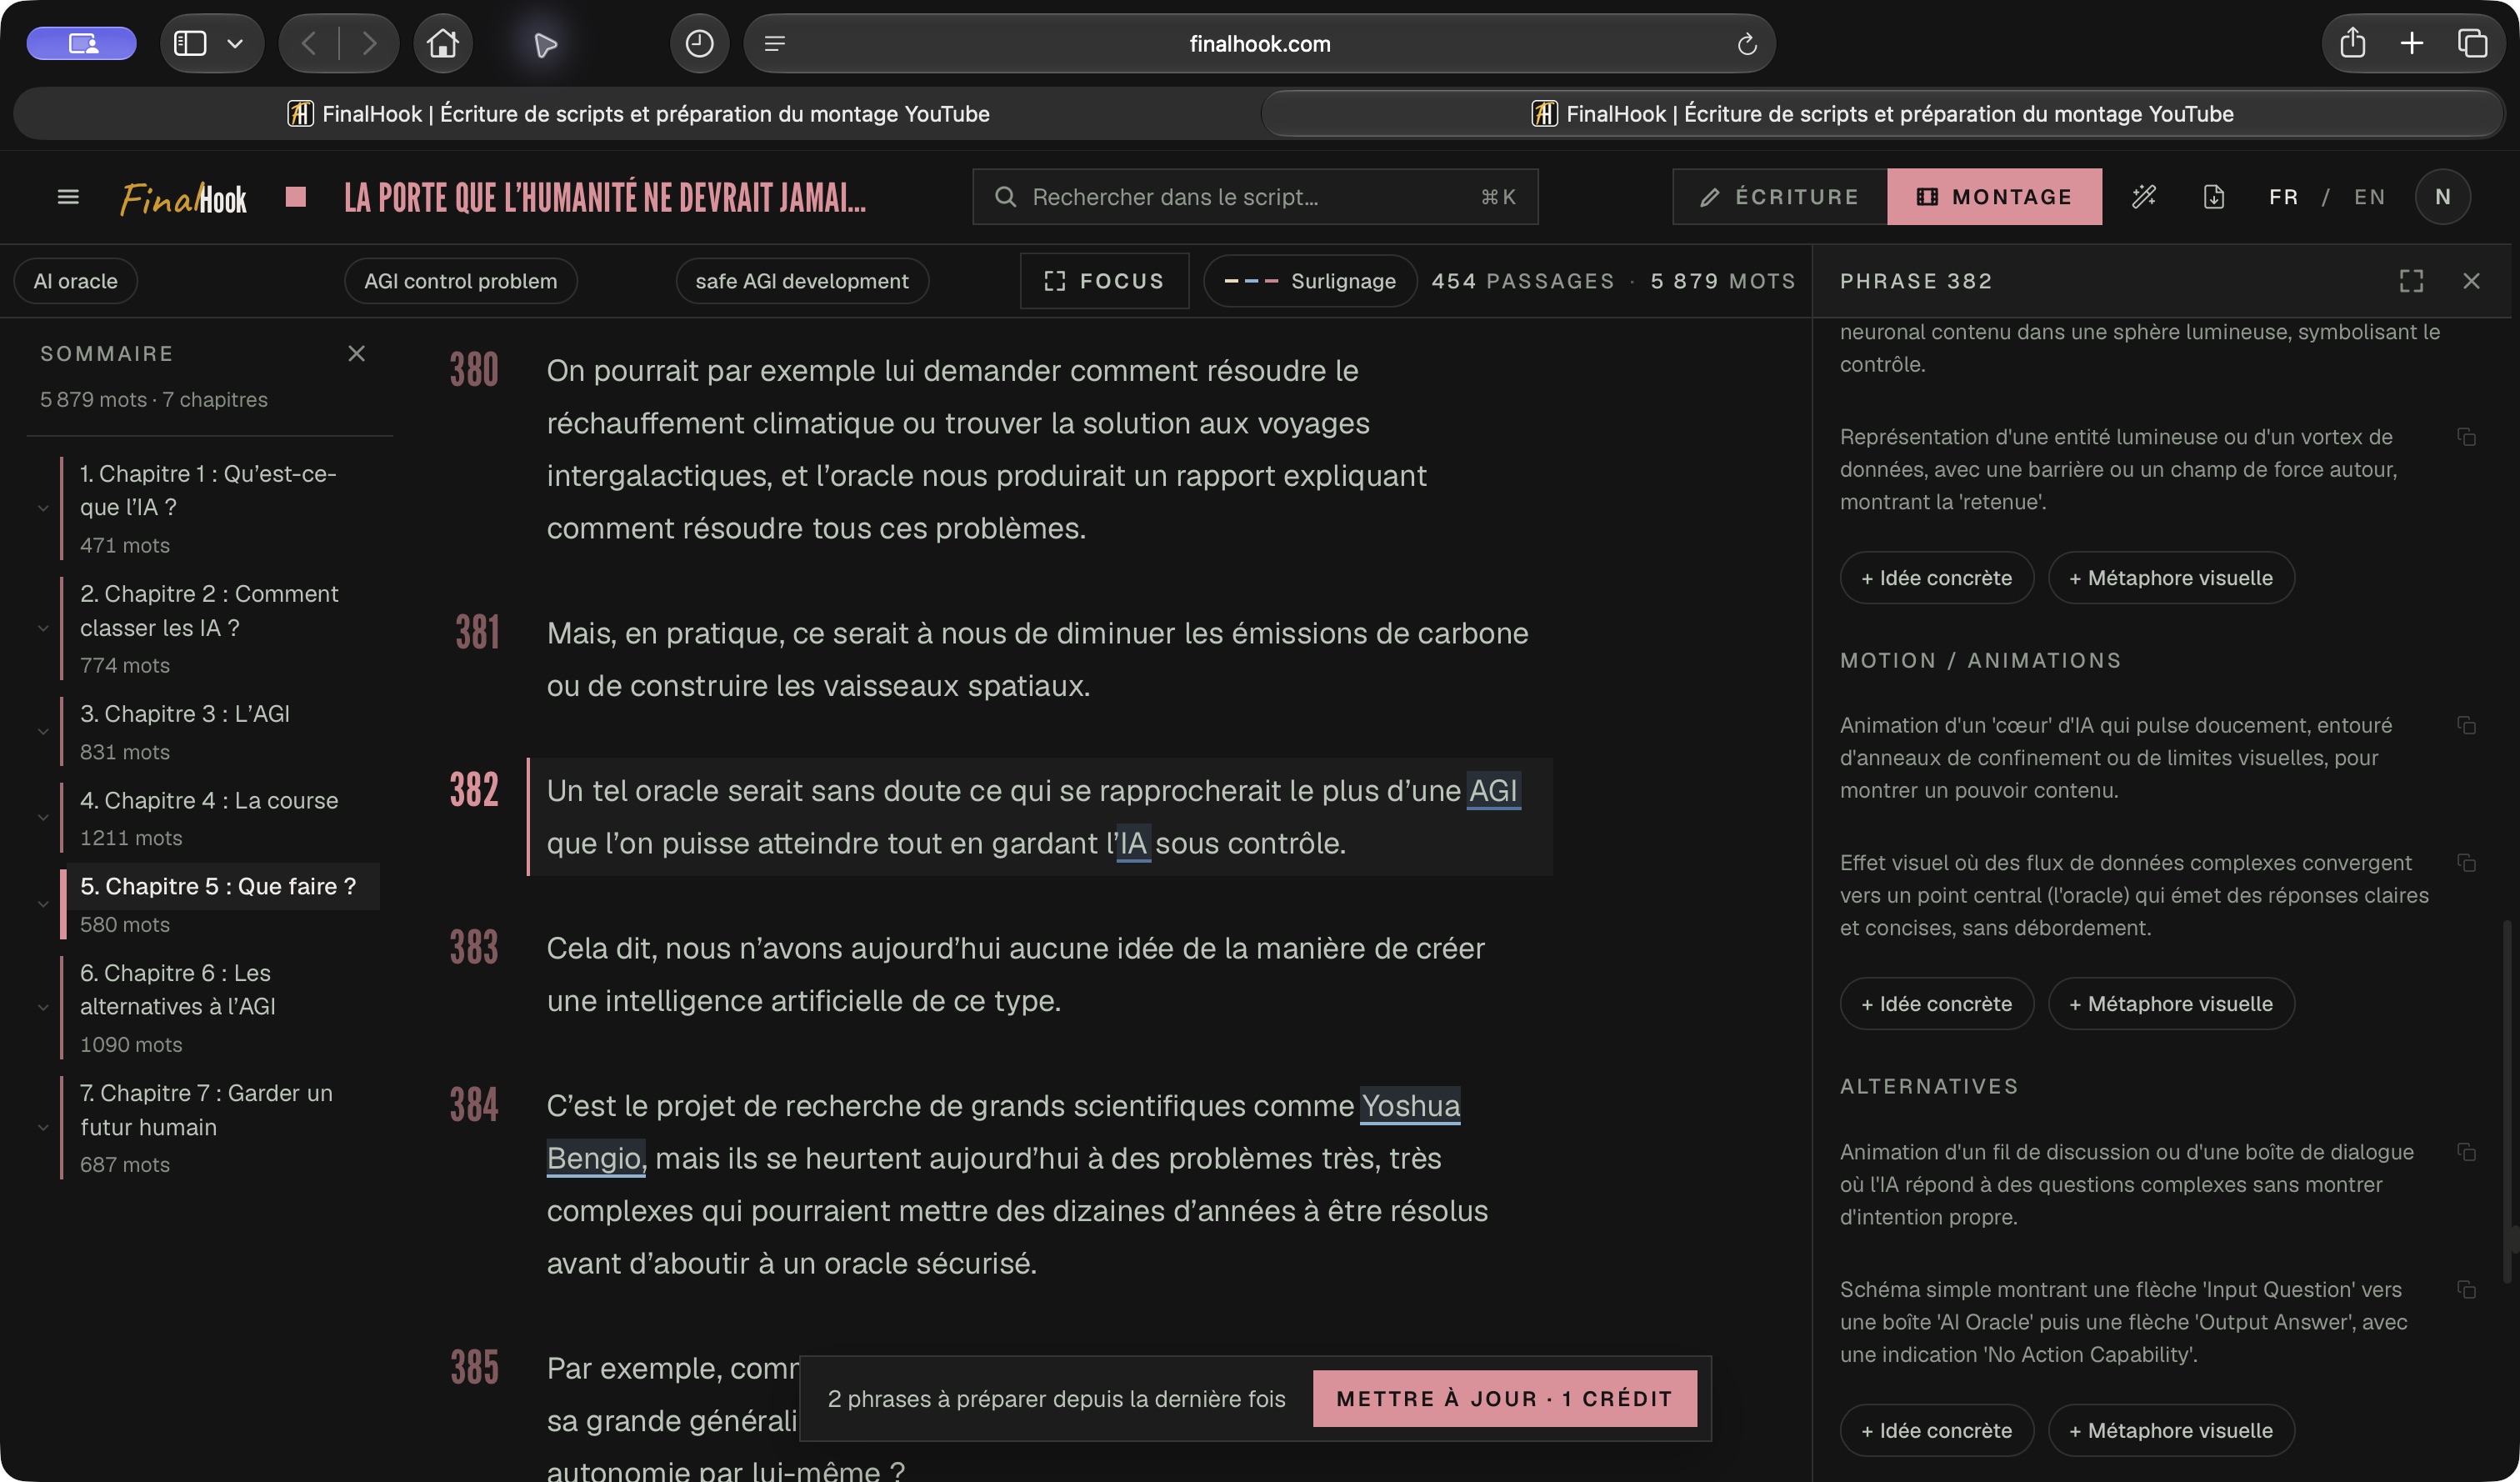The height and width of the screenshot is (1482, 2520).
Task: Open the user avatar N
Action: pyautogui.click(x=2443, y=197)
